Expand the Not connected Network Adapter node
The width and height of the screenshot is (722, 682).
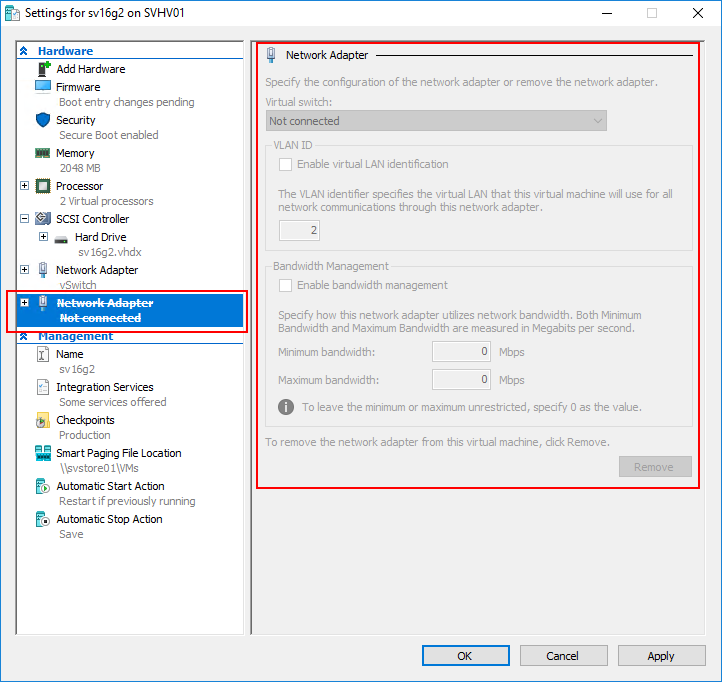point(25,303)
